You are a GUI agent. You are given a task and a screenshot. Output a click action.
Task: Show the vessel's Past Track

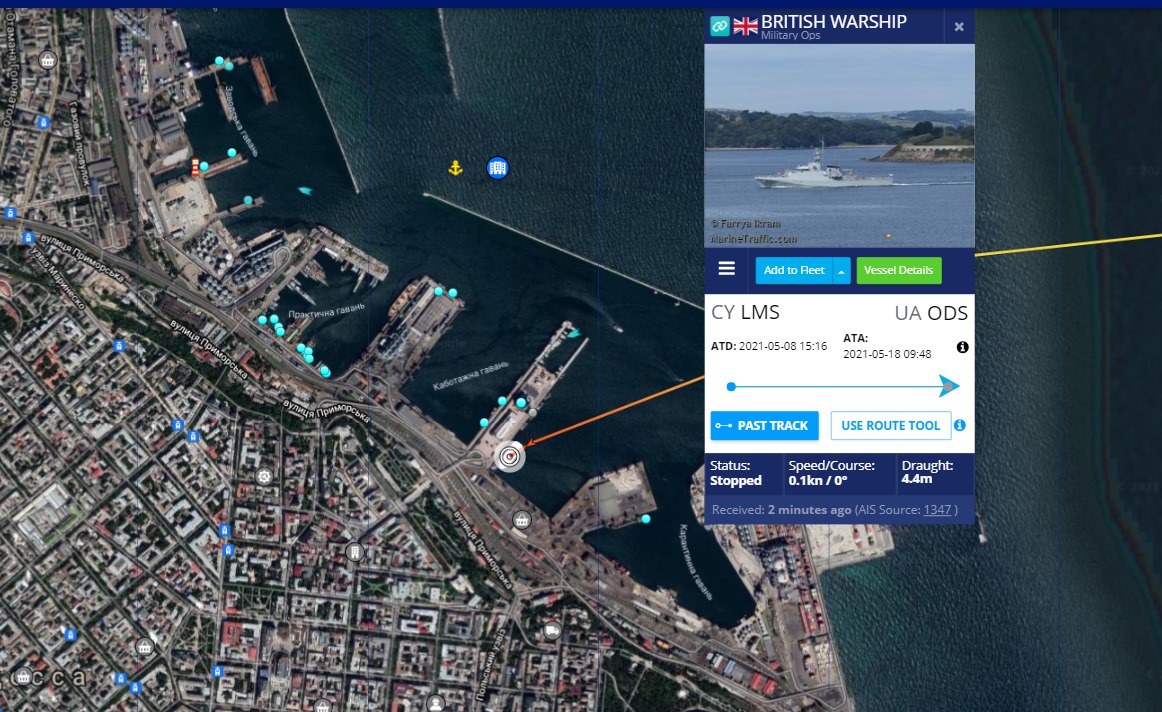pos(765,425)
